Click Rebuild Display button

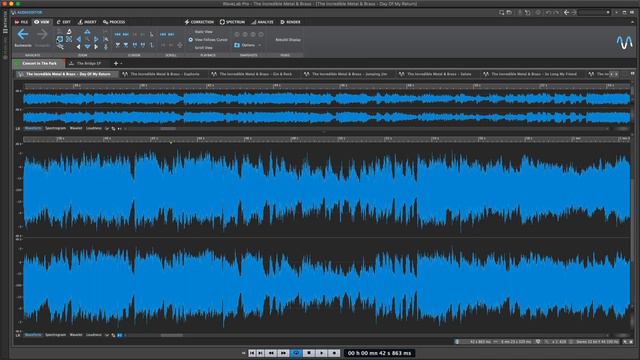click(288, 40)
